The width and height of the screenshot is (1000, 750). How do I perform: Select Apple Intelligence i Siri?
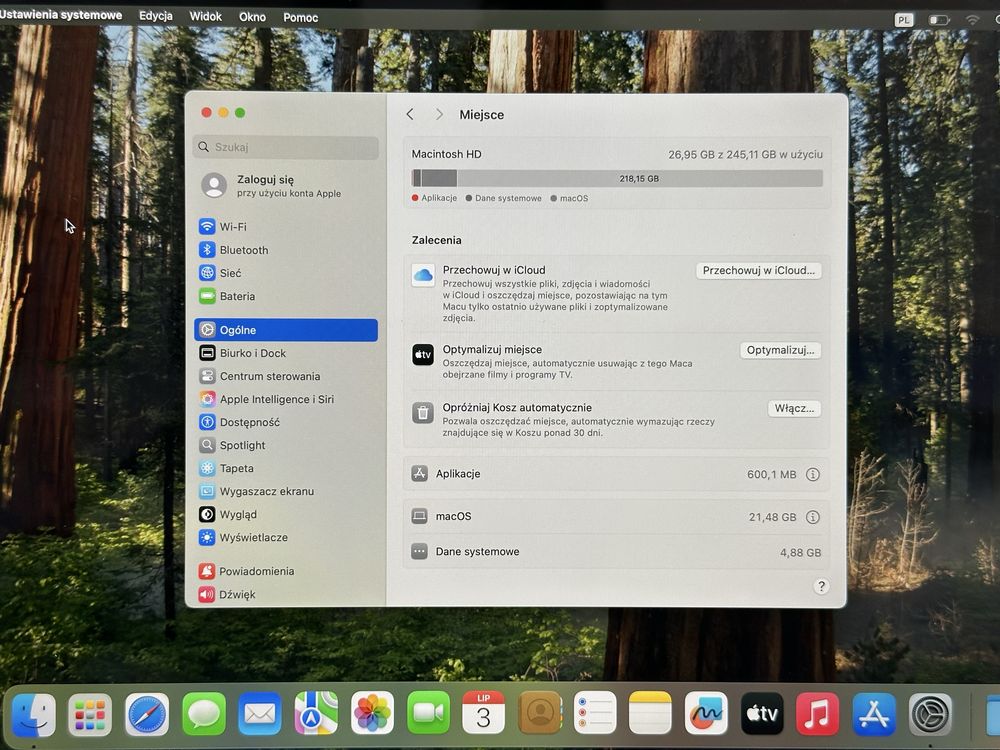pos(286,399)
